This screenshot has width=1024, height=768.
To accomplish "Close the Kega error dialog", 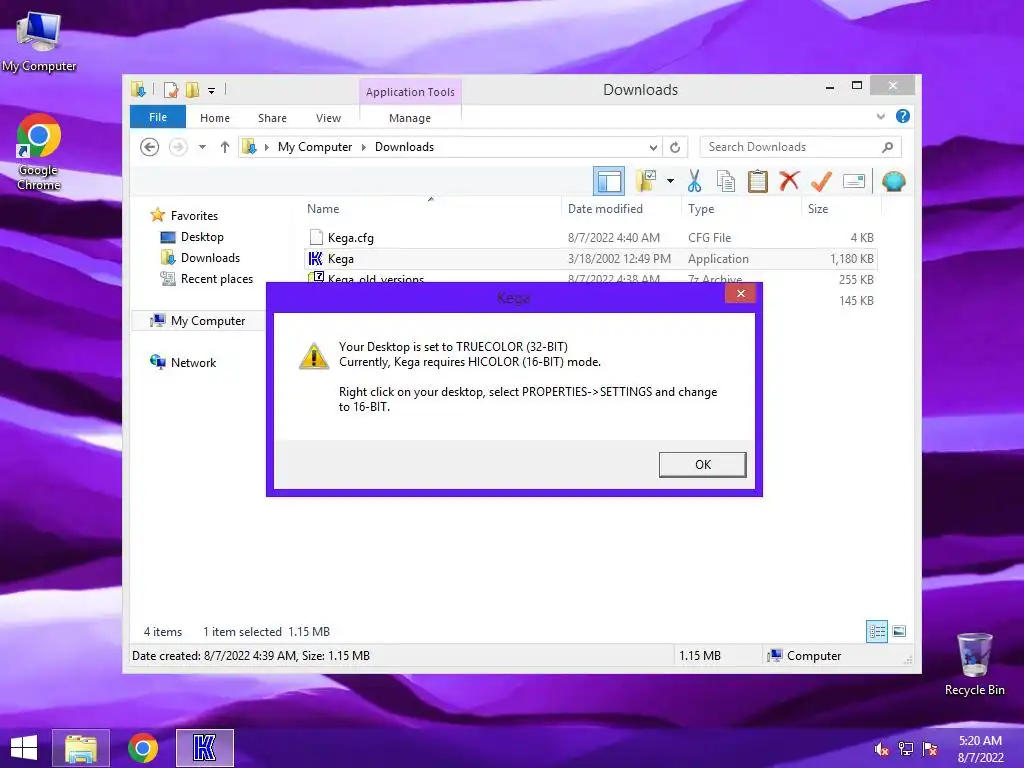I will [740, 293].
